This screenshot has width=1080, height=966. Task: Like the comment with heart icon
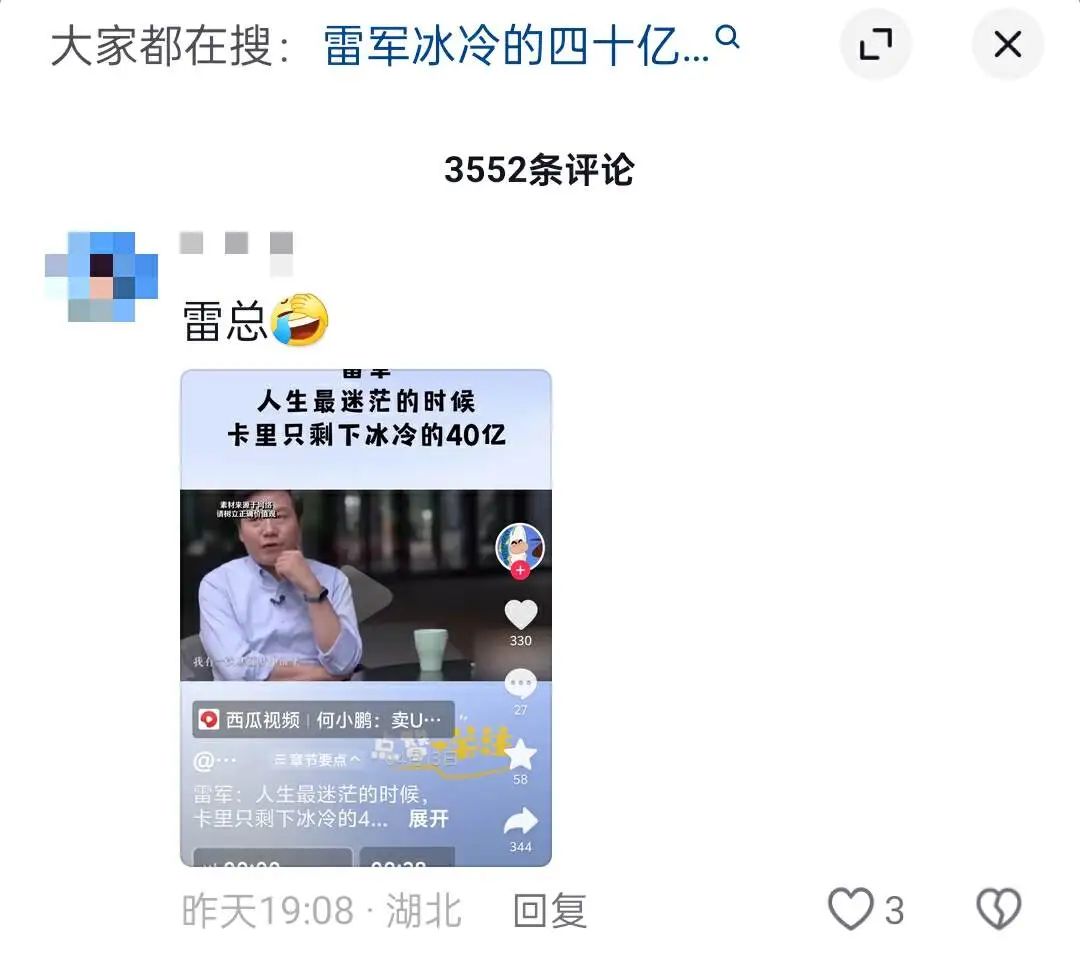[851, 909]
